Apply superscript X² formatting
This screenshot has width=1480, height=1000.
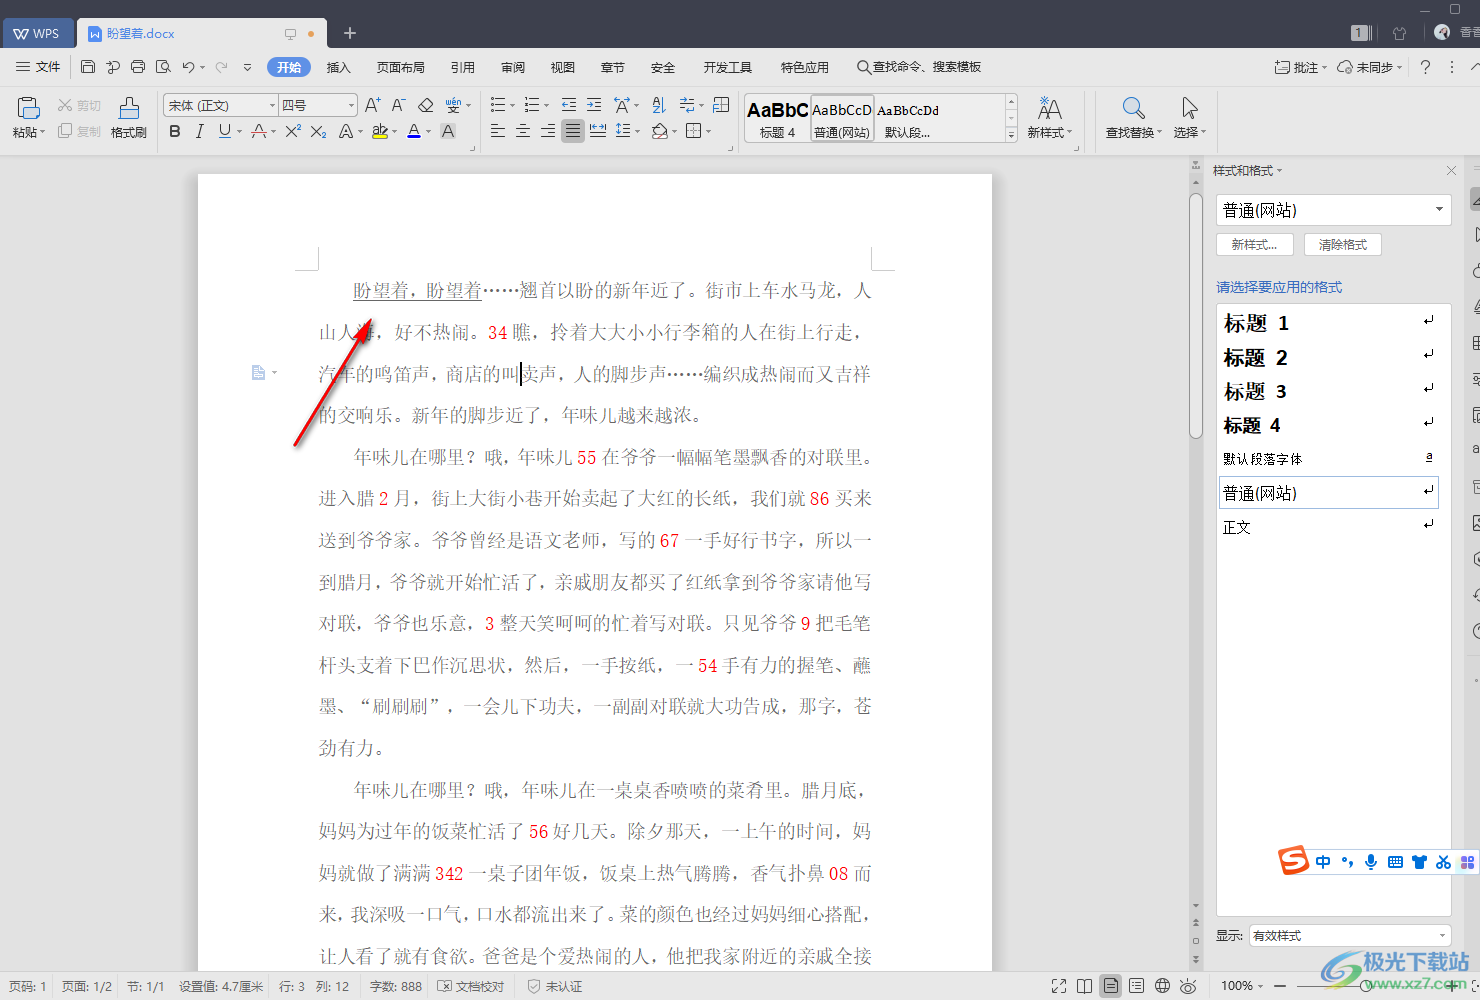[293, 131]
